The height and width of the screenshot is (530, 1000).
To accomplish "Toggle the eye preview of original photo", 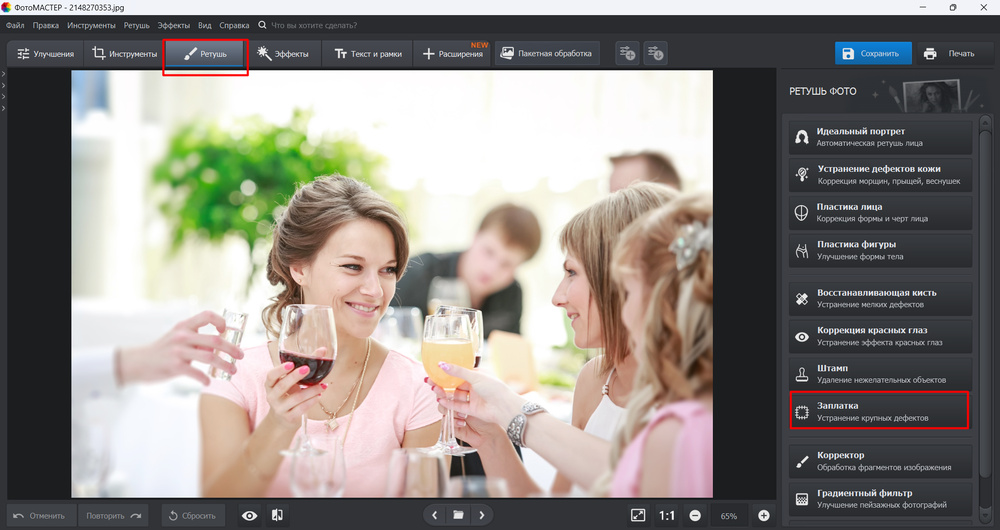I will [250, 515].
